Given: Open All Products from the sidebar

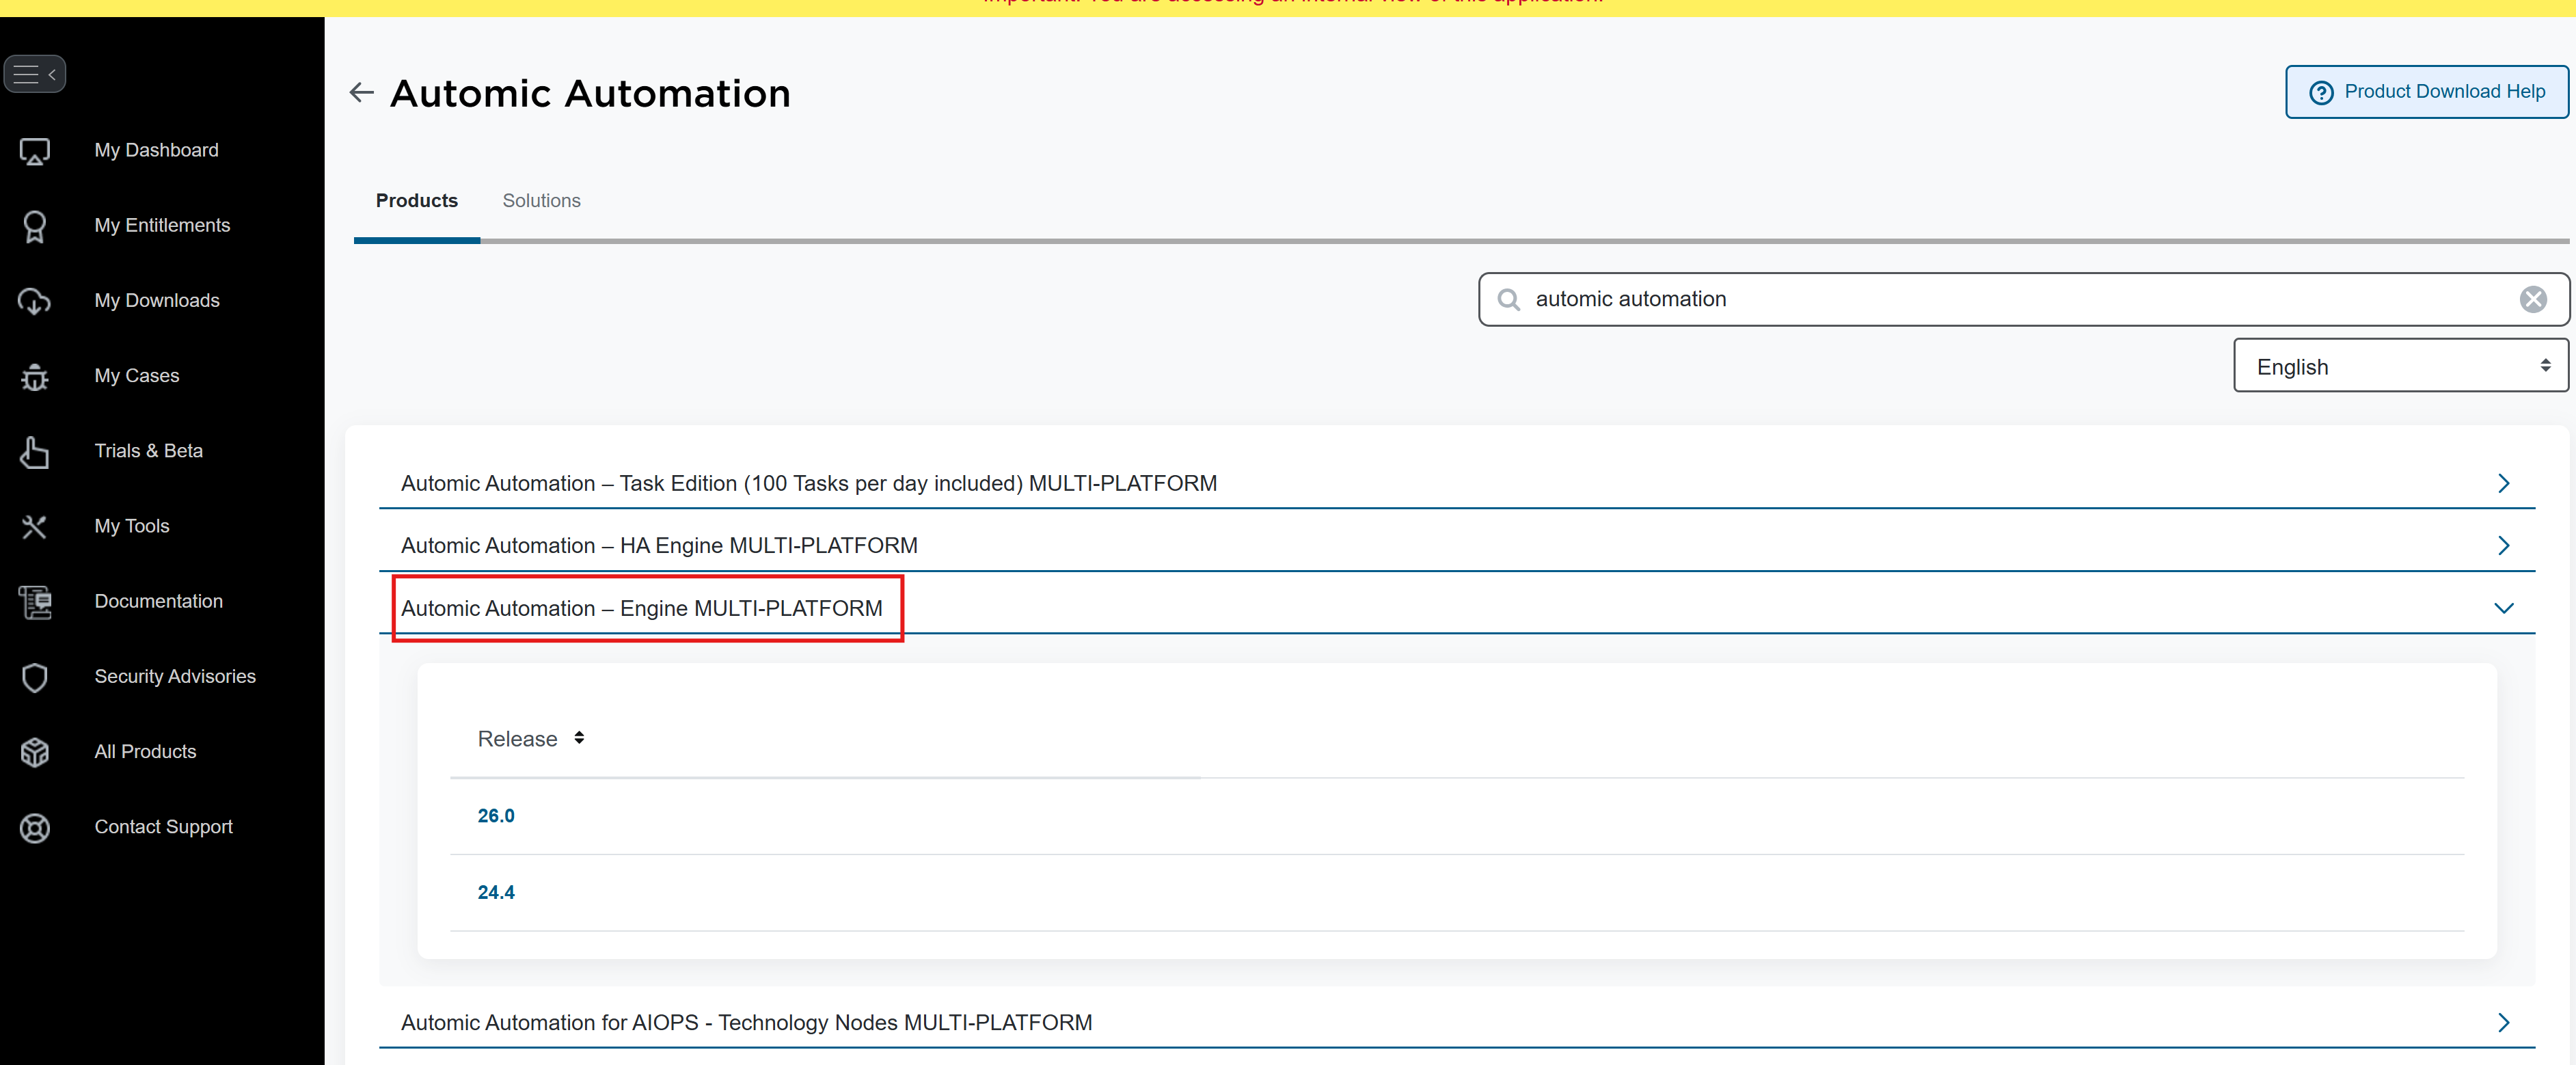Looking at the screenshot, I should point(145,751).
